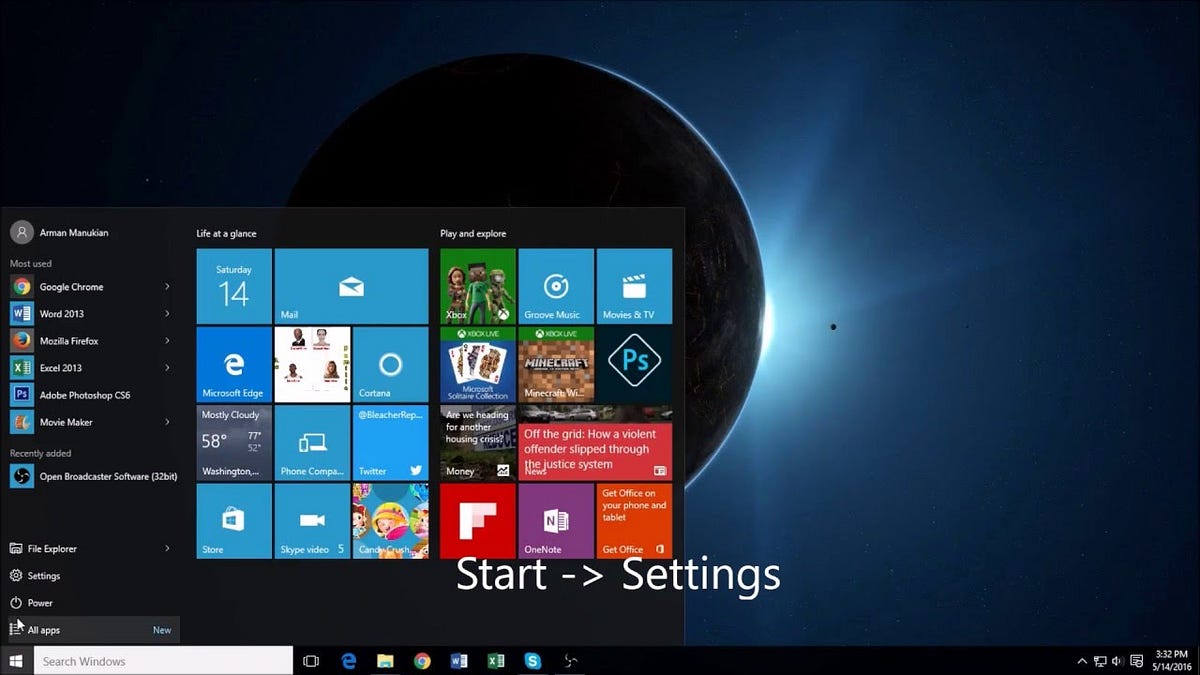Click the Life at a glance group title
The image size is (1200, 675).
pyautogui.click(x=226, y=233)
